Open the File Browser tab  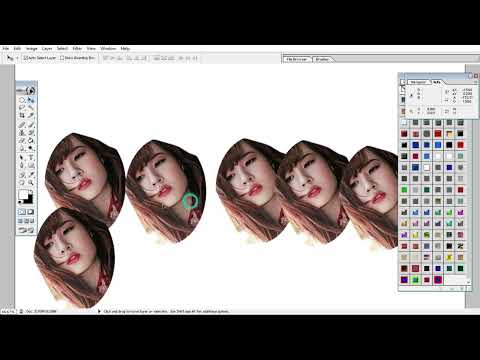coord(297,59)
